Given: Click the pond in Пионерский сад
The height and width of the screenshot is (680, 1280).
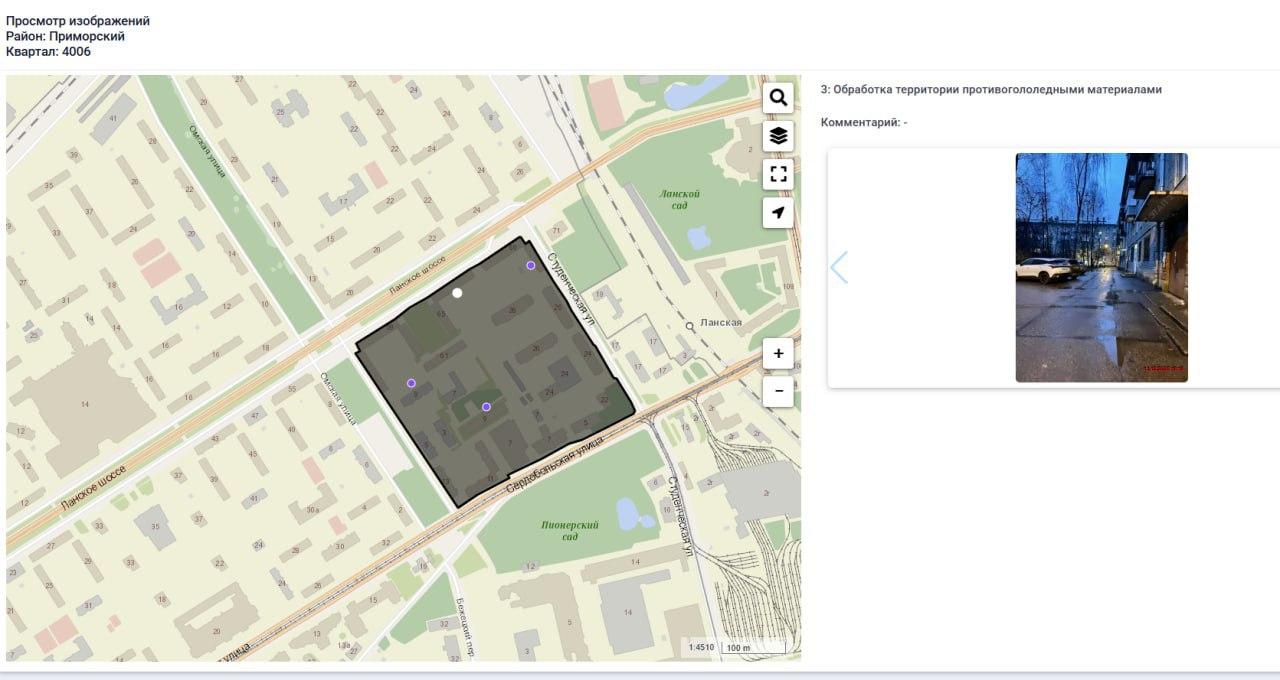Looking at the screenshot, I should click(x=629, y=514).
